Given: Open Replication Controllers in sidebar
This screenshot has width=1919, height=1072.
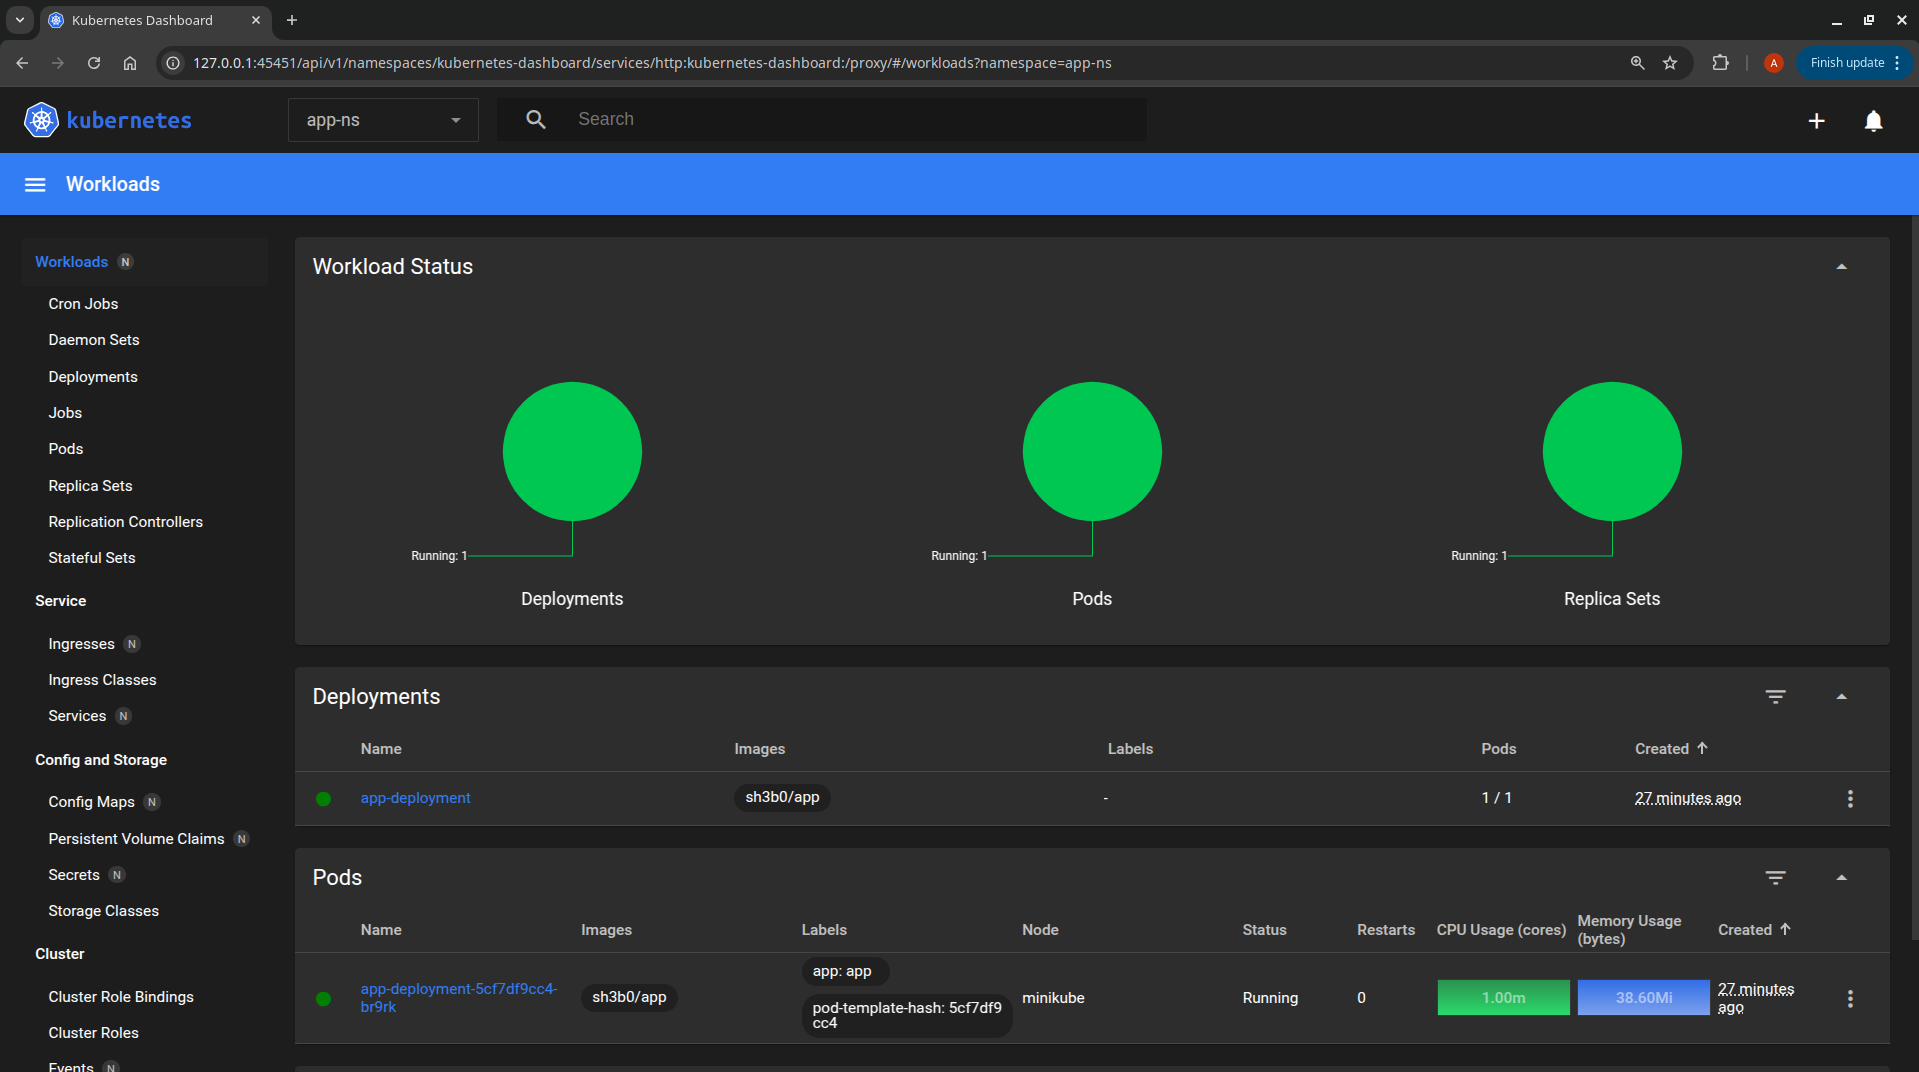Looking at the screenshot, I should pos(125,522).
